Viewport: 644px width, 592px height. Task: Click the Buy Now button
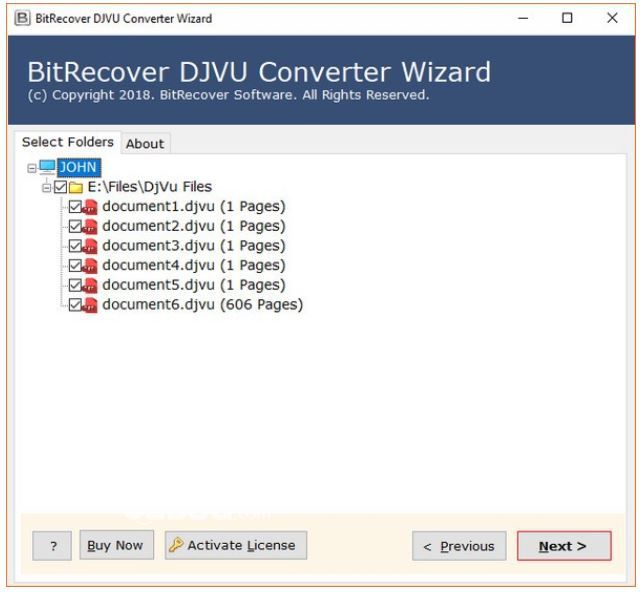tap(117, 545)
